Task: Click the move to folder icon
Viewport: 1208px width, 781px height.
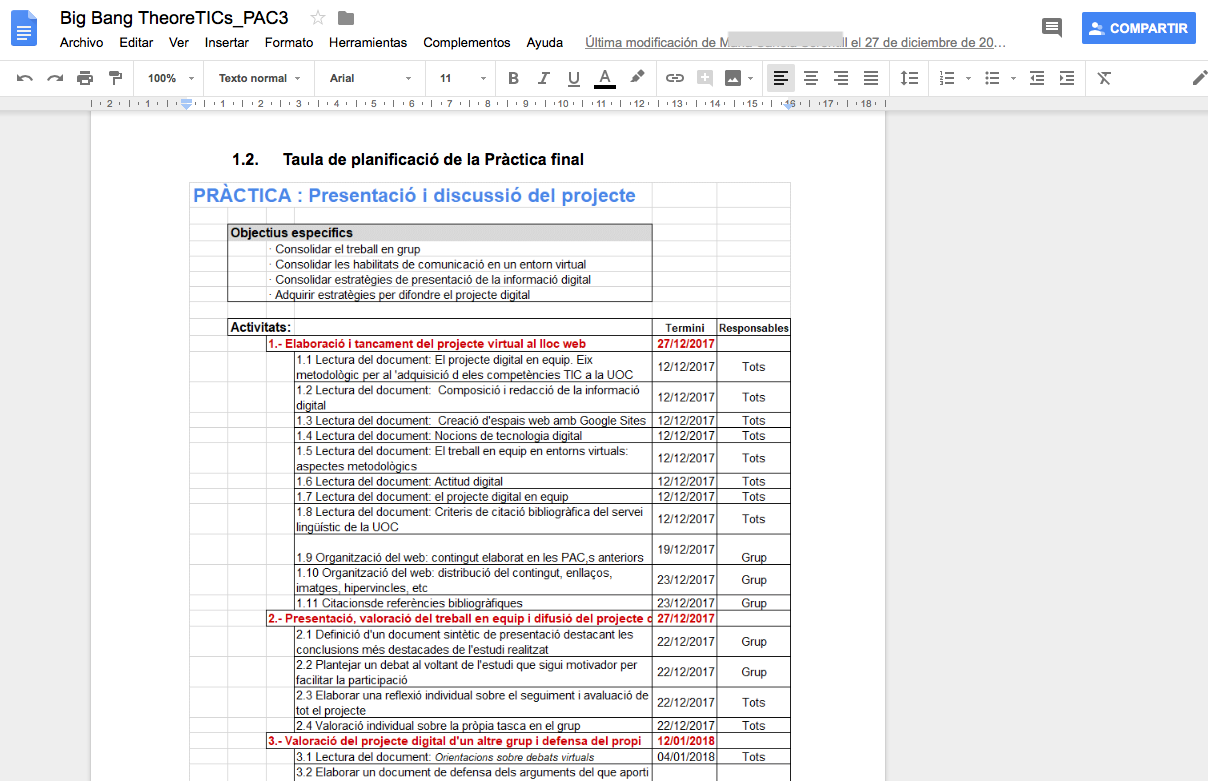Action: pyautogui.click(x=346, y=17)
